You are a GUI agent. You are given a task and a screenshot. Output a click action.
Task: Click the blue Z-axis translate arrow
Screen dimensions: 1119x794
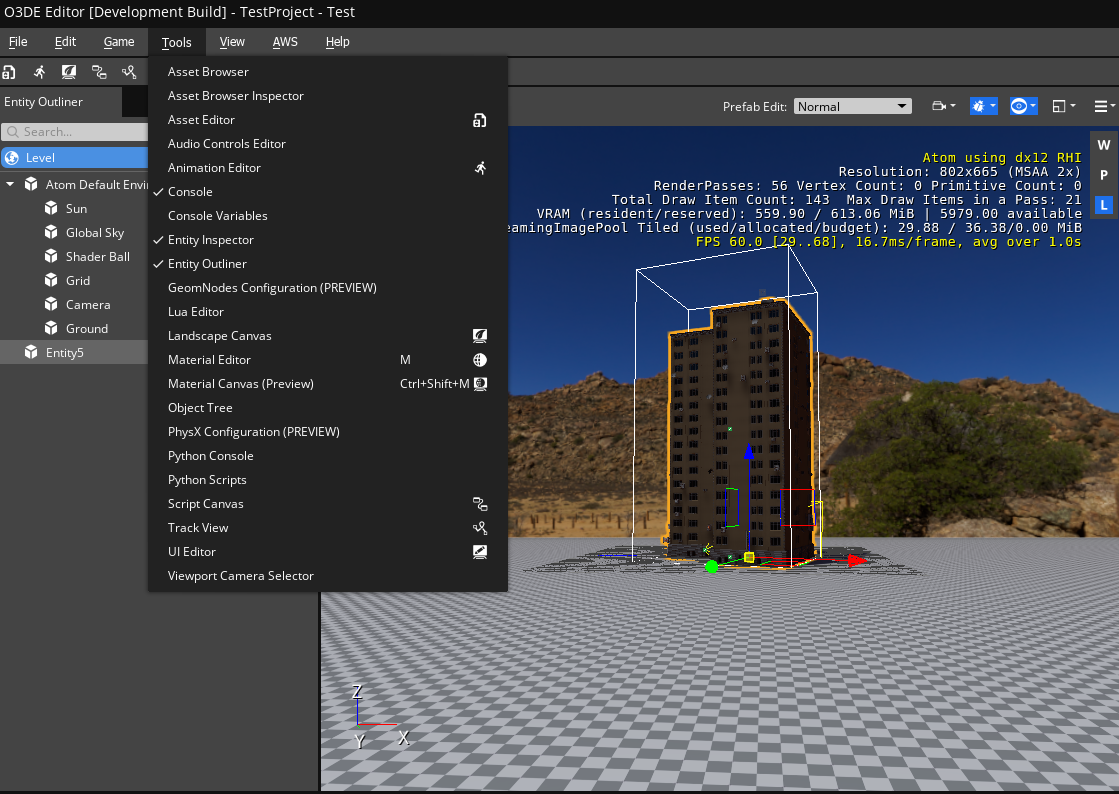748,452
